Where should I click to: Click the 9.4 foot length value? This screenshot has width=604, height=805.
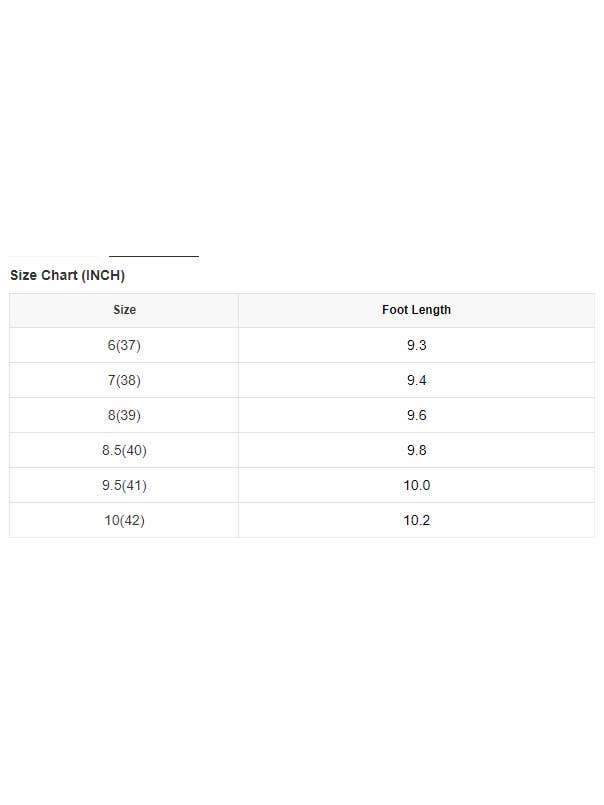(416, 380)
